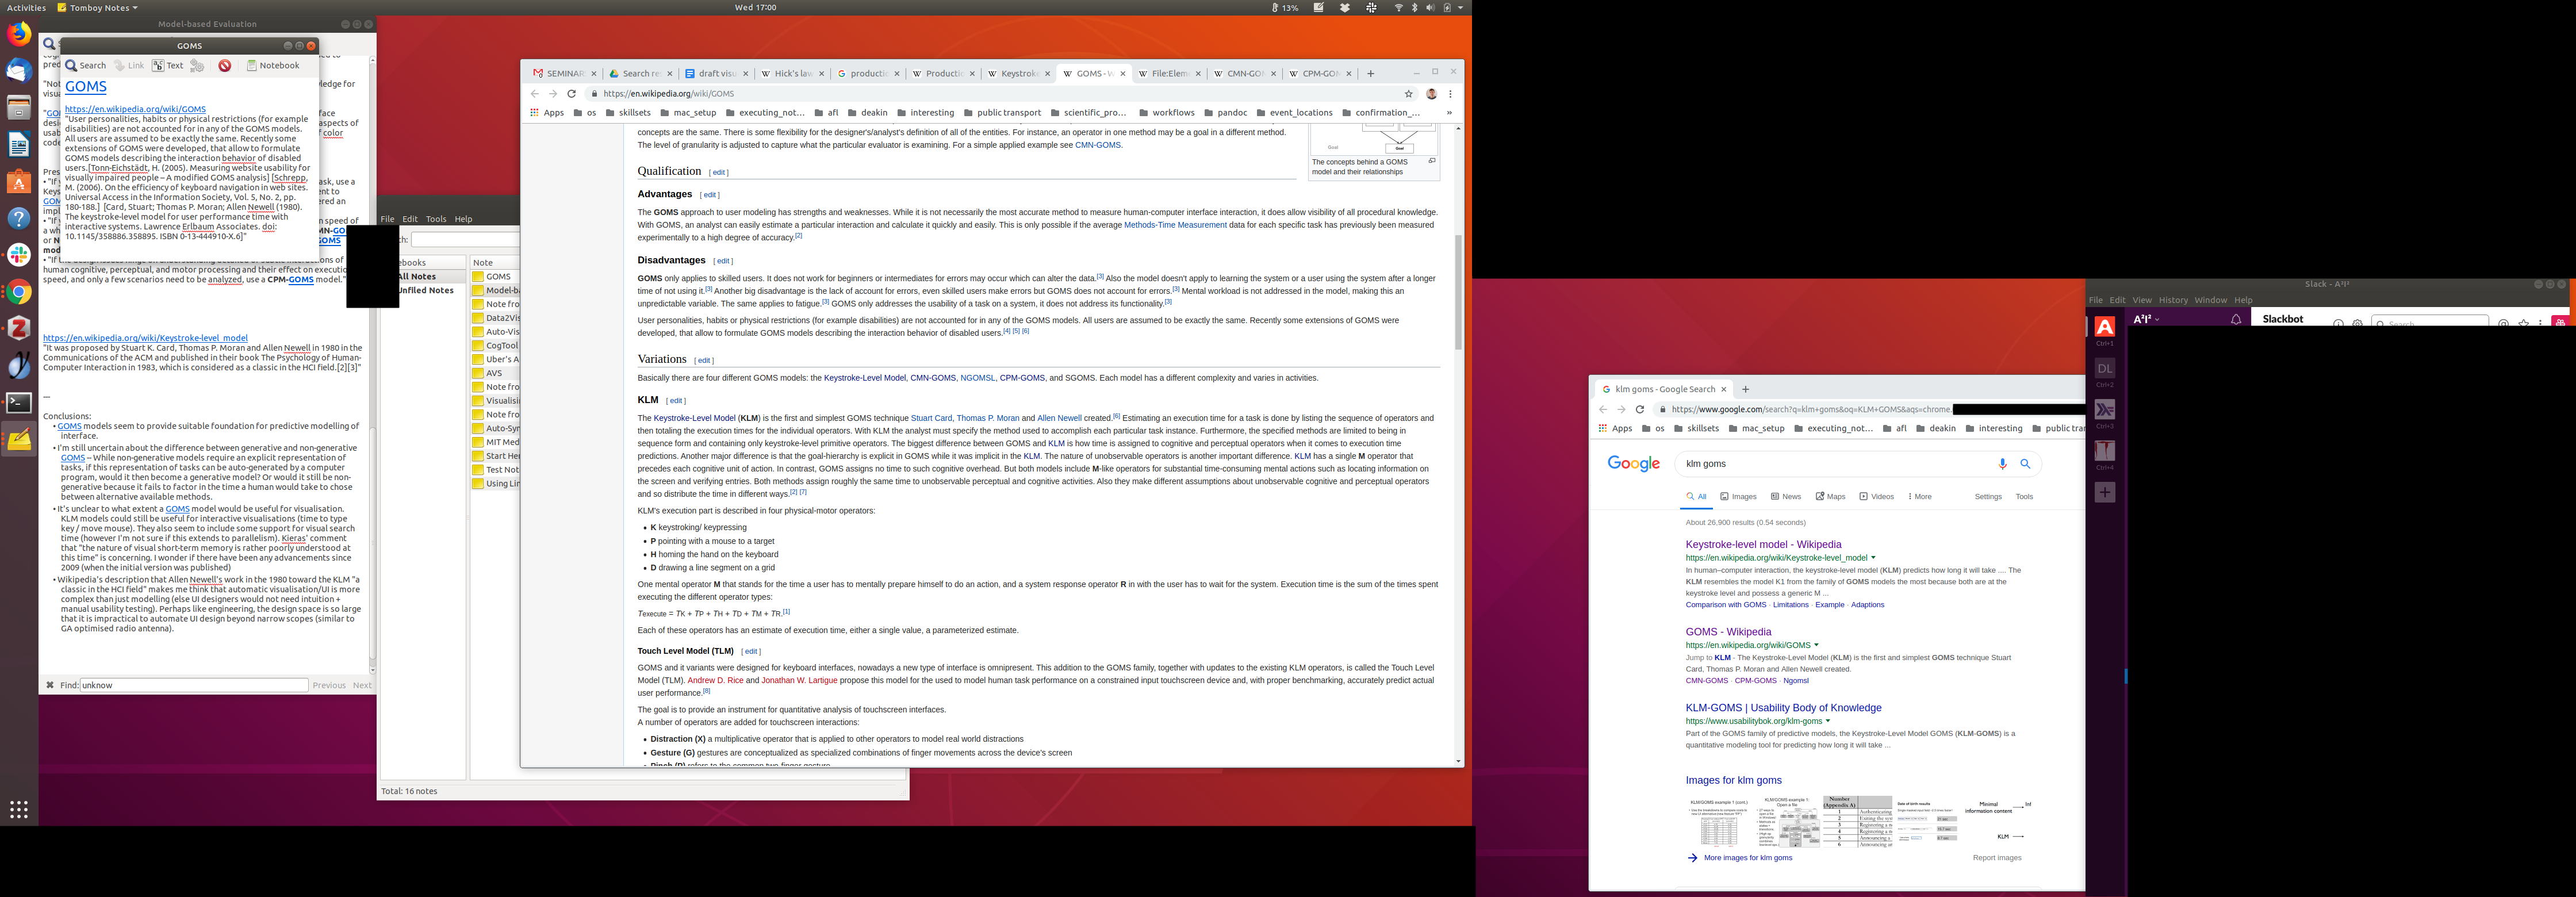Open the Notebook button in GOMS note toolbar
Image resolution: width=2576 pixels, height=897 pixels.
273,66
